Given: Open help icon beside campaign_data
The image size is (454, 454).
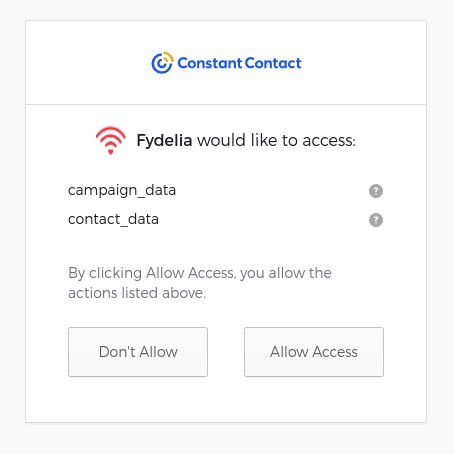Looking at the screenshot, I should tap(376, 191).
